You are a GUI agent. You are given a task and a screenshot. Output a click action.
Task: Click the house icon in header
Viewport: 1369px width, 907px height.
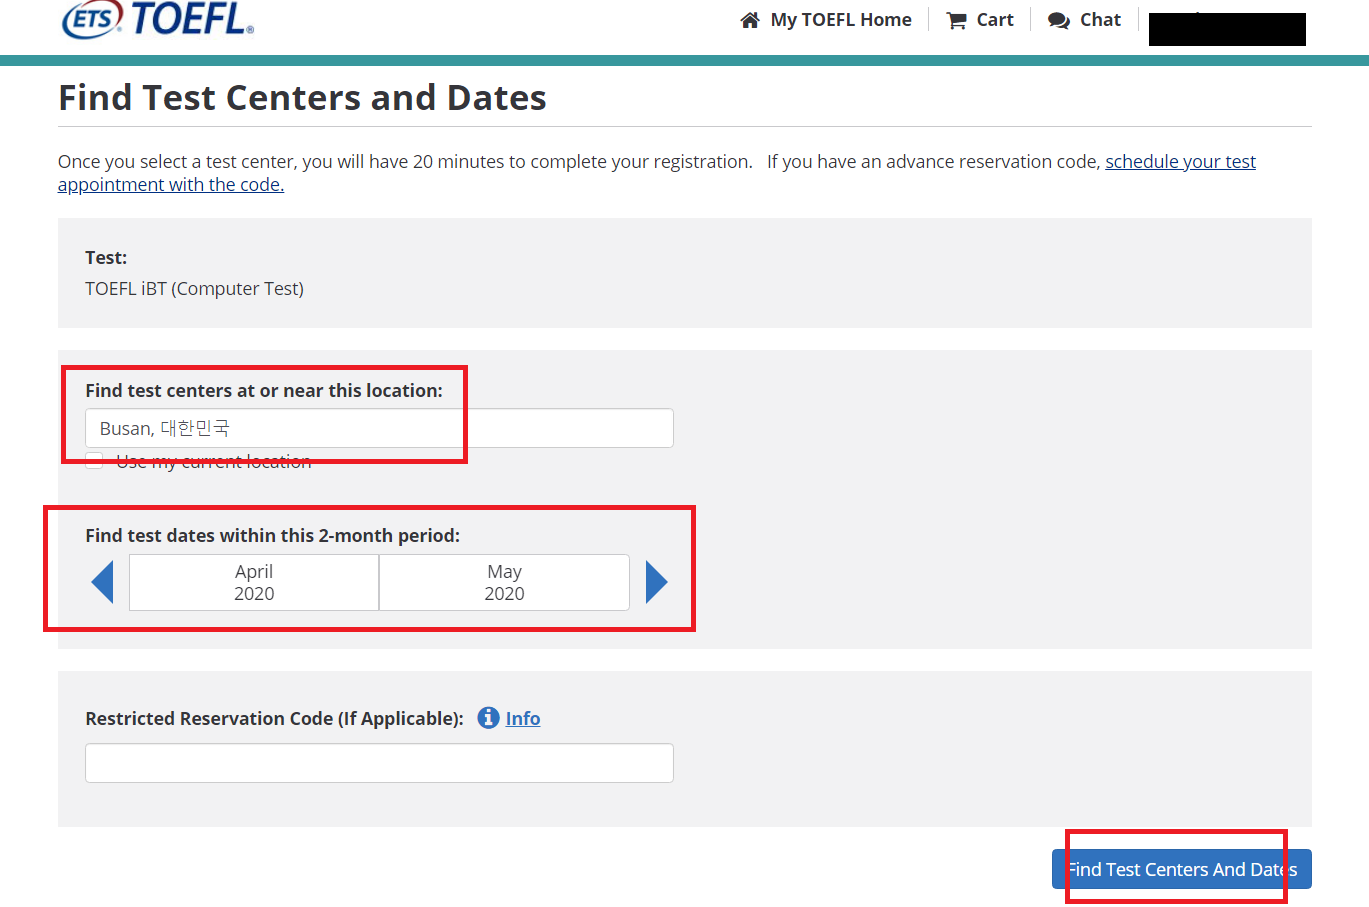click(750, 20)
